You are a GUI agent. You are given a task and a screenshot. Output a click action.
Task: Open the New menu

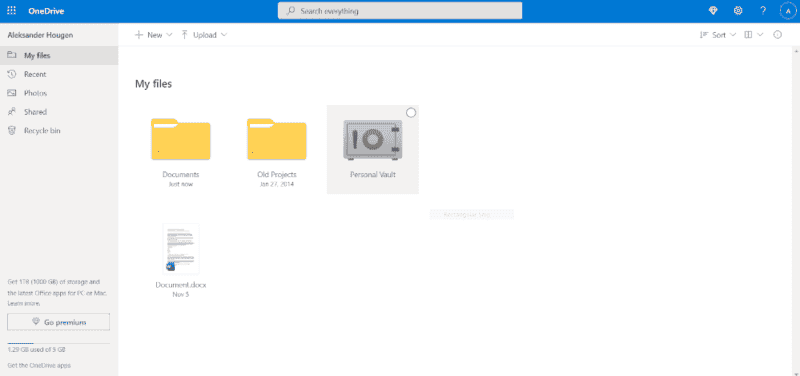(154, 35)
